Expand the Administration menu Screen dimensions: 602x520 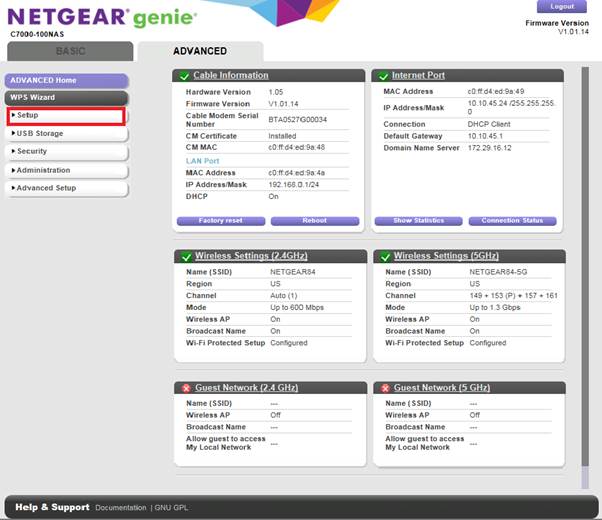67,170
